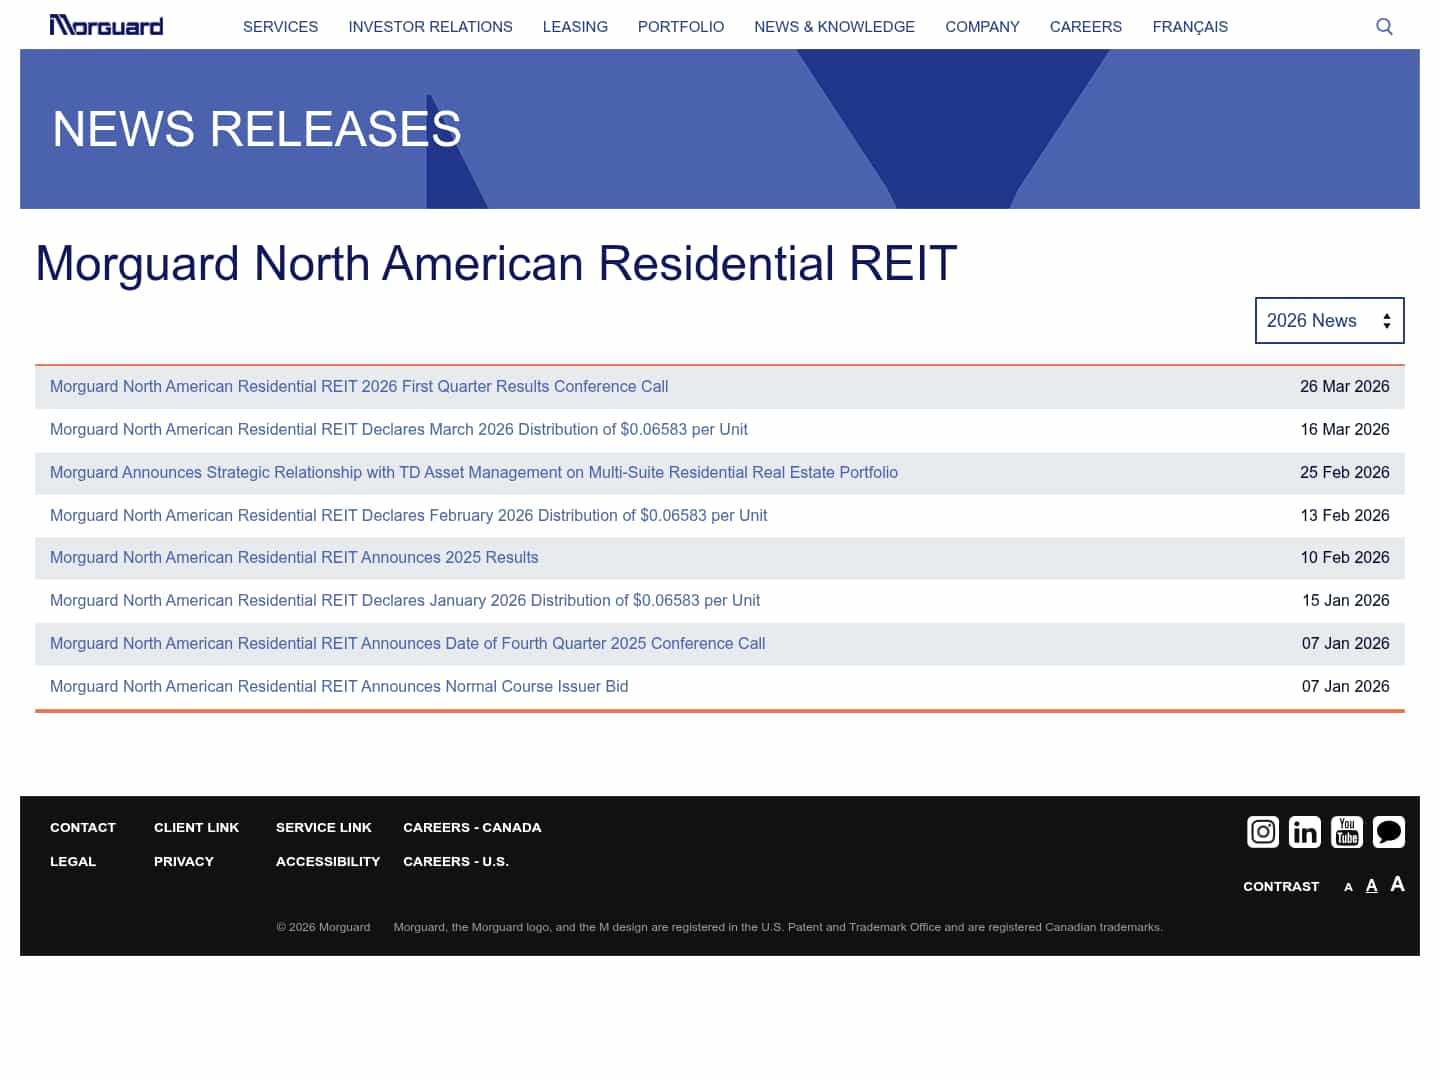This screenshot has height=1080, width=1440.
Task: Open Morguard's LinkedIn page
Action: (1305, 831)
